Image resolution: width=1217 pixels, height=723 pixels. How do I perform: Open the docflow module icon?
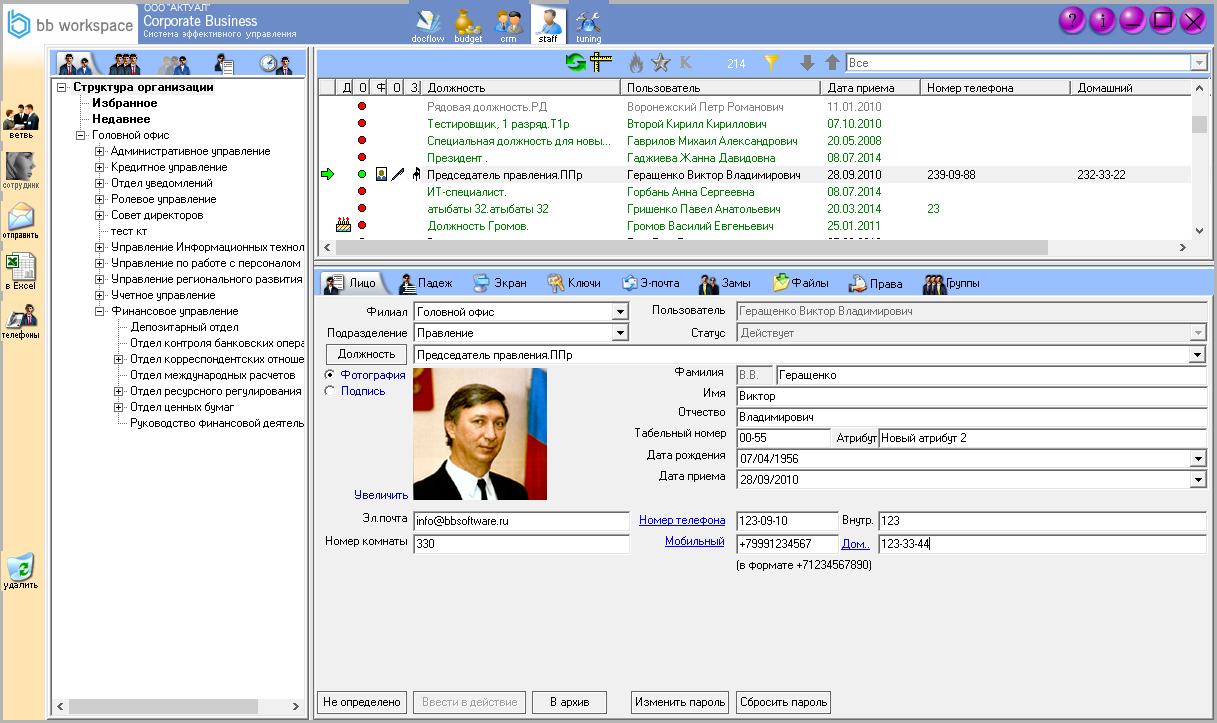pos(427,23)
